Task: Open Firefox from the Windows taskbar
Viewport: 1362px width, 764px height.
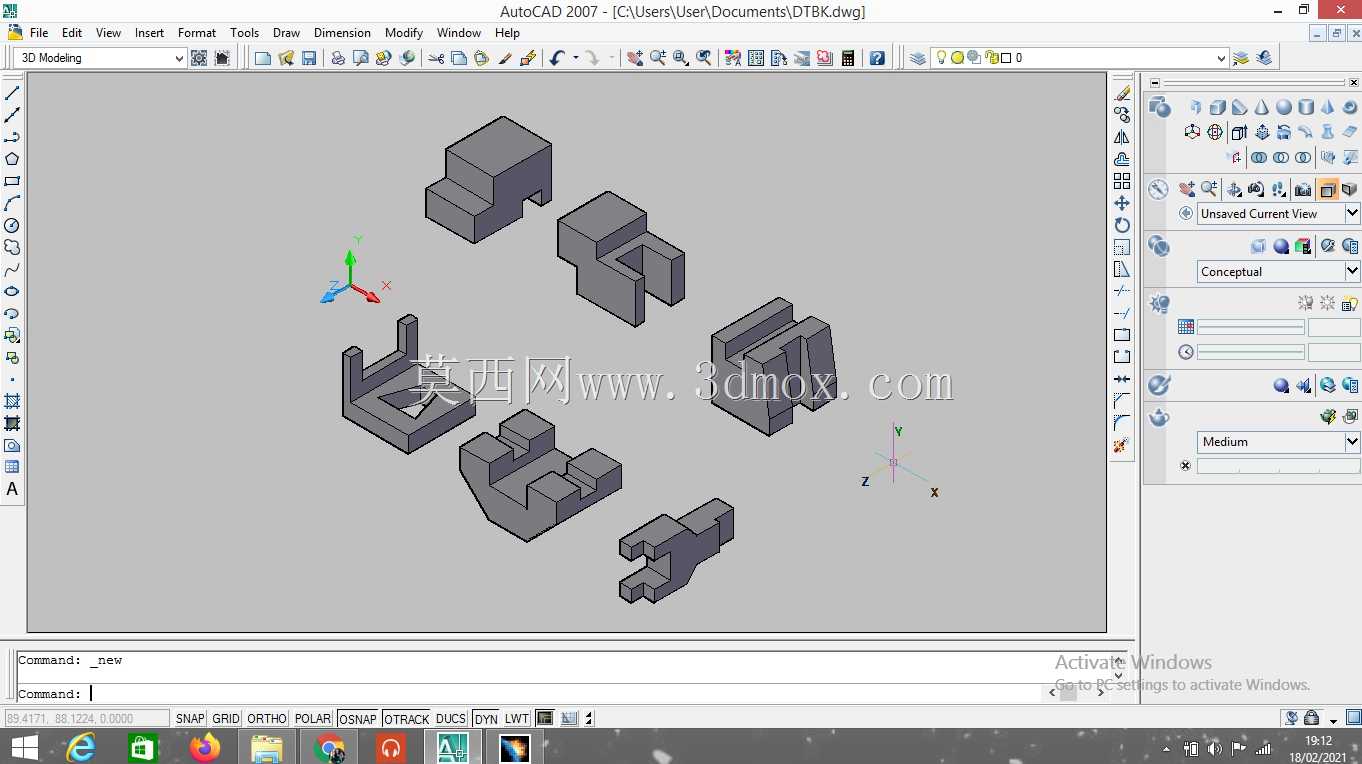Action: click(205, 747)
